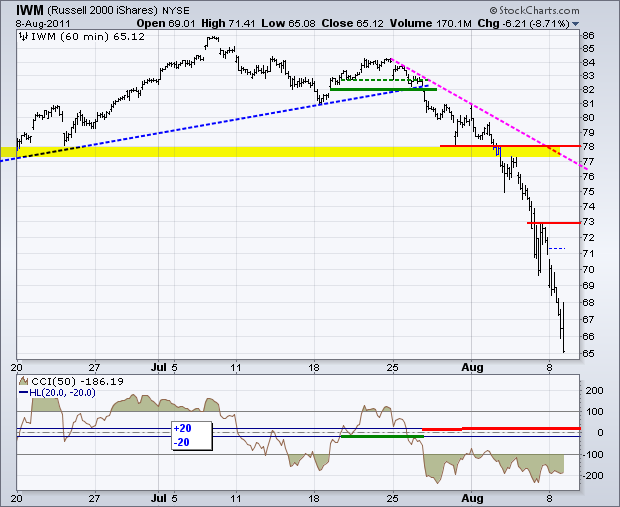The image size is (620, 507).
Task: Click the 'Chg -6.21 (-8.71%)' value
Action: click(x=524, y=23)
